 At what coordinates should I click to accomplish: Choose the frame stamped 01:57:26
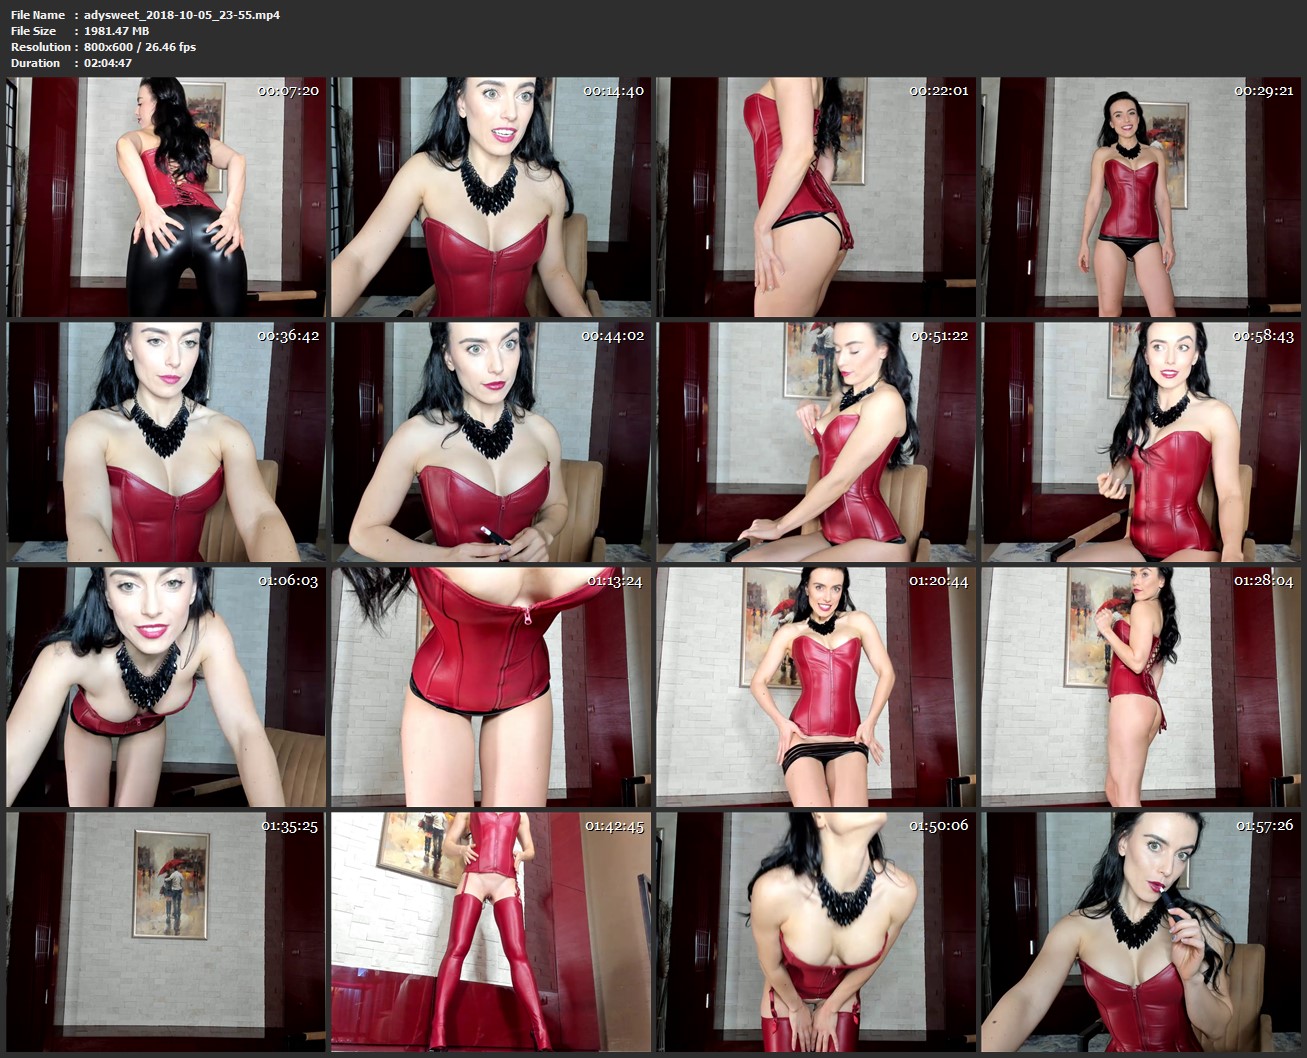tap(1141, 932)
